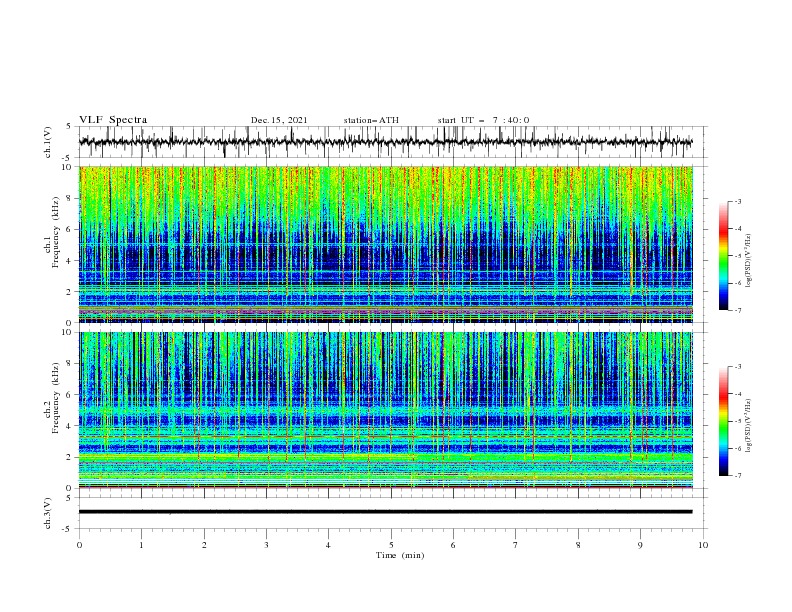Click the '-3' value on ch.2 colorbar
Viewport: 792px width, 612px height.
[x=738, y=367]
